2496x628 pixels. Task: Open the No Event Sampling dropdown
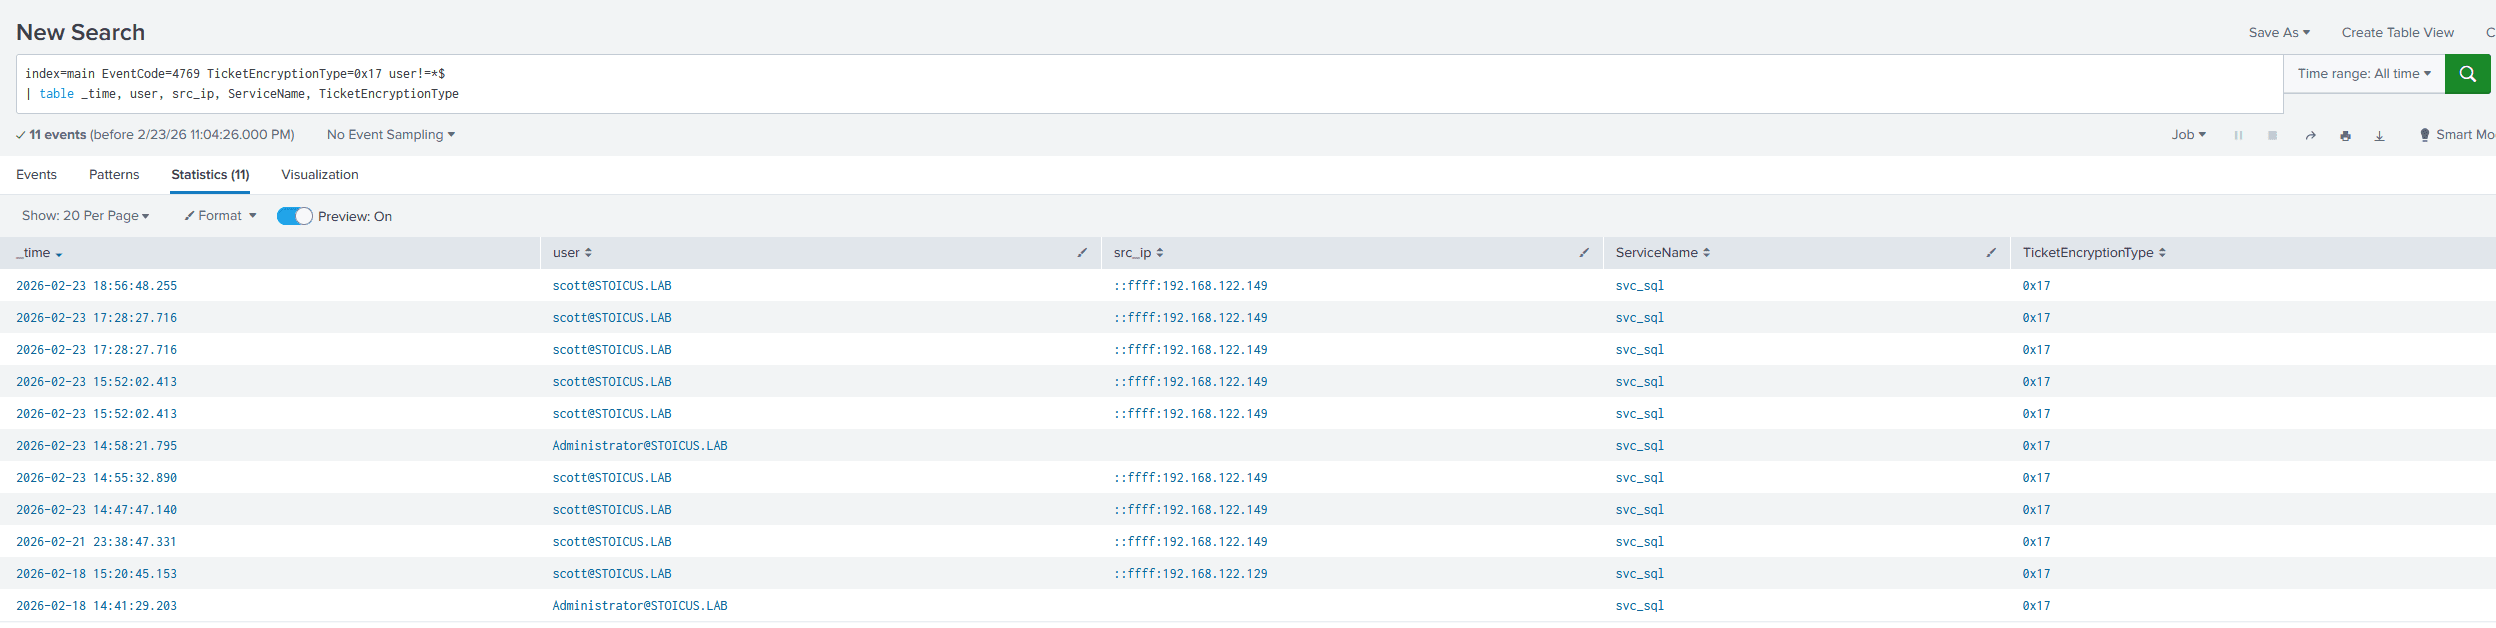point(390,135)
